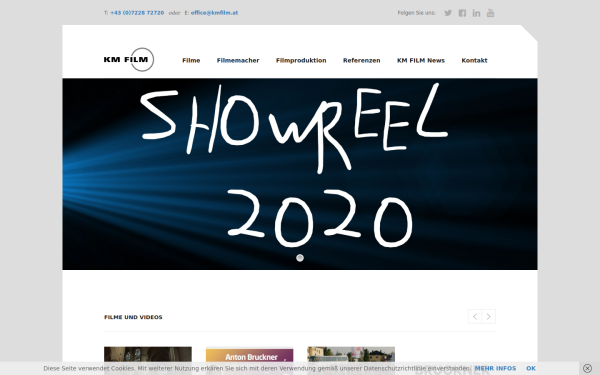Open the Anton Bruckner film thumbnail
This screenshot has width=600, height=375.
tap(249, 354)
